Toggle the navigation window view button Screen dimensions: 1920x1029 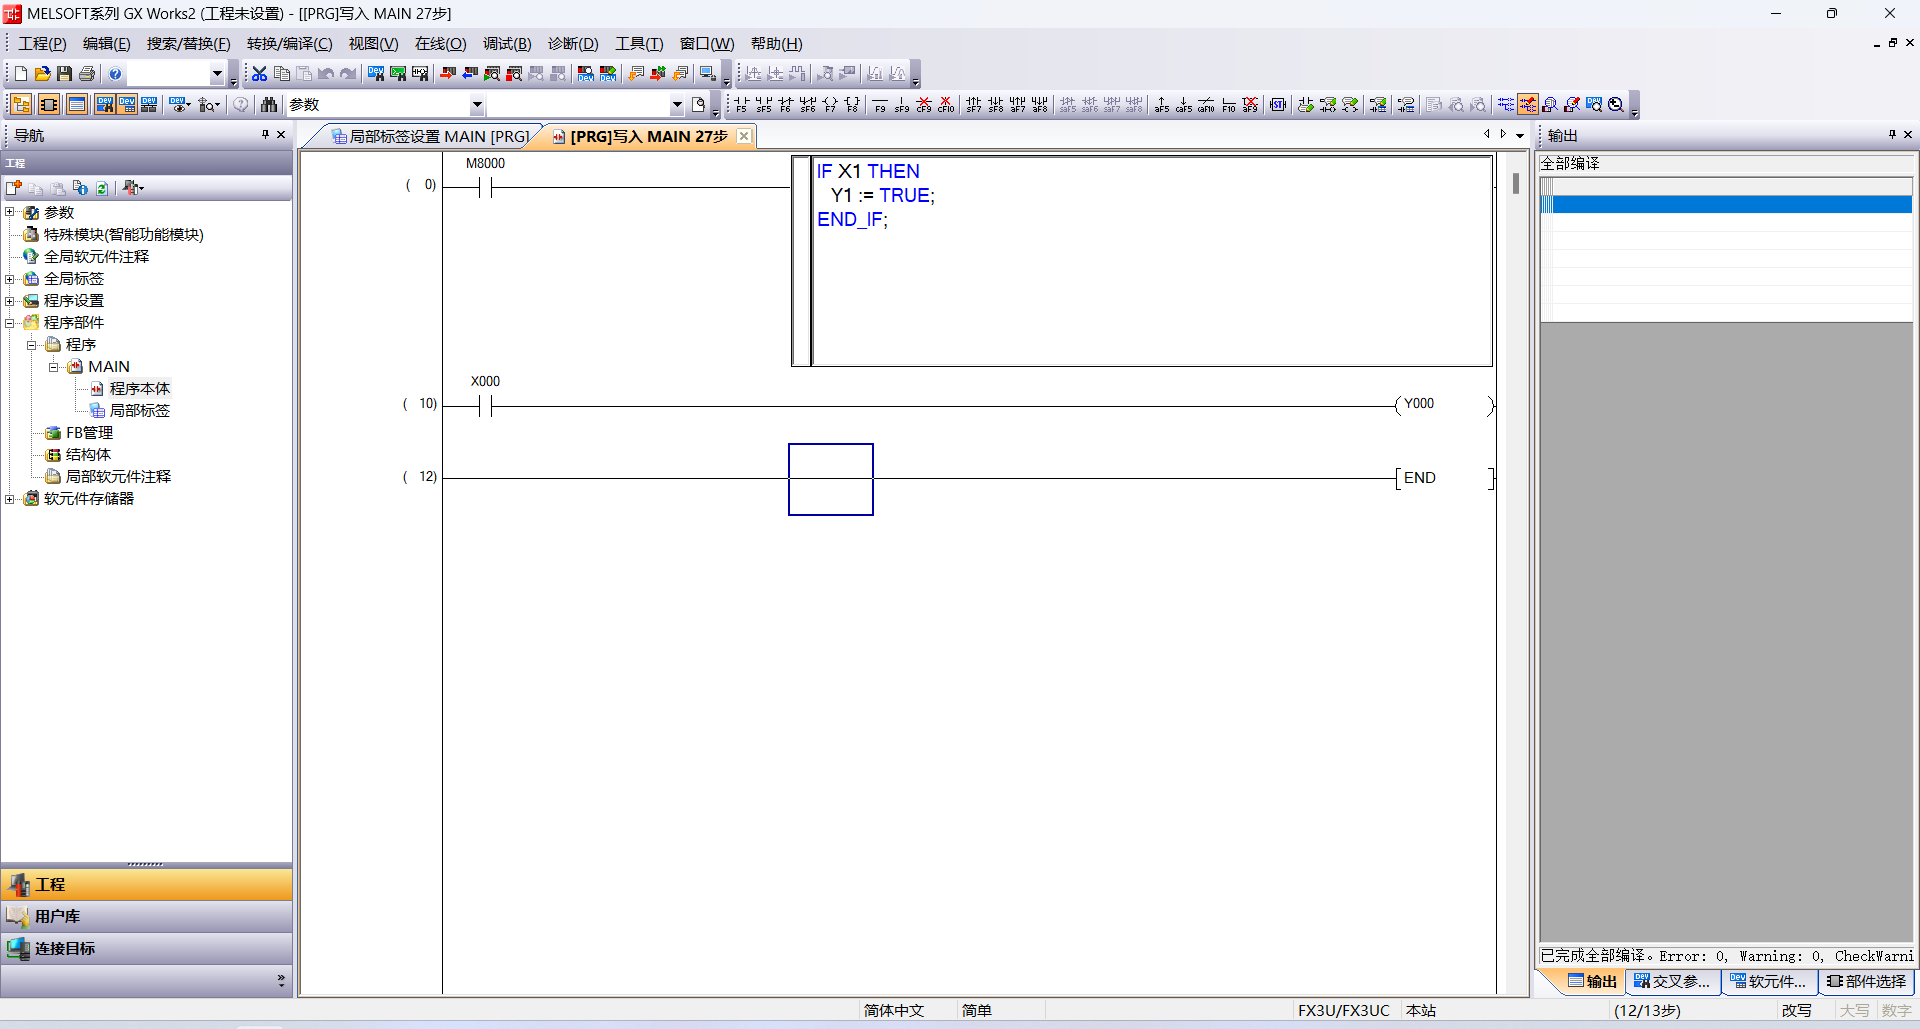[21, 105]
